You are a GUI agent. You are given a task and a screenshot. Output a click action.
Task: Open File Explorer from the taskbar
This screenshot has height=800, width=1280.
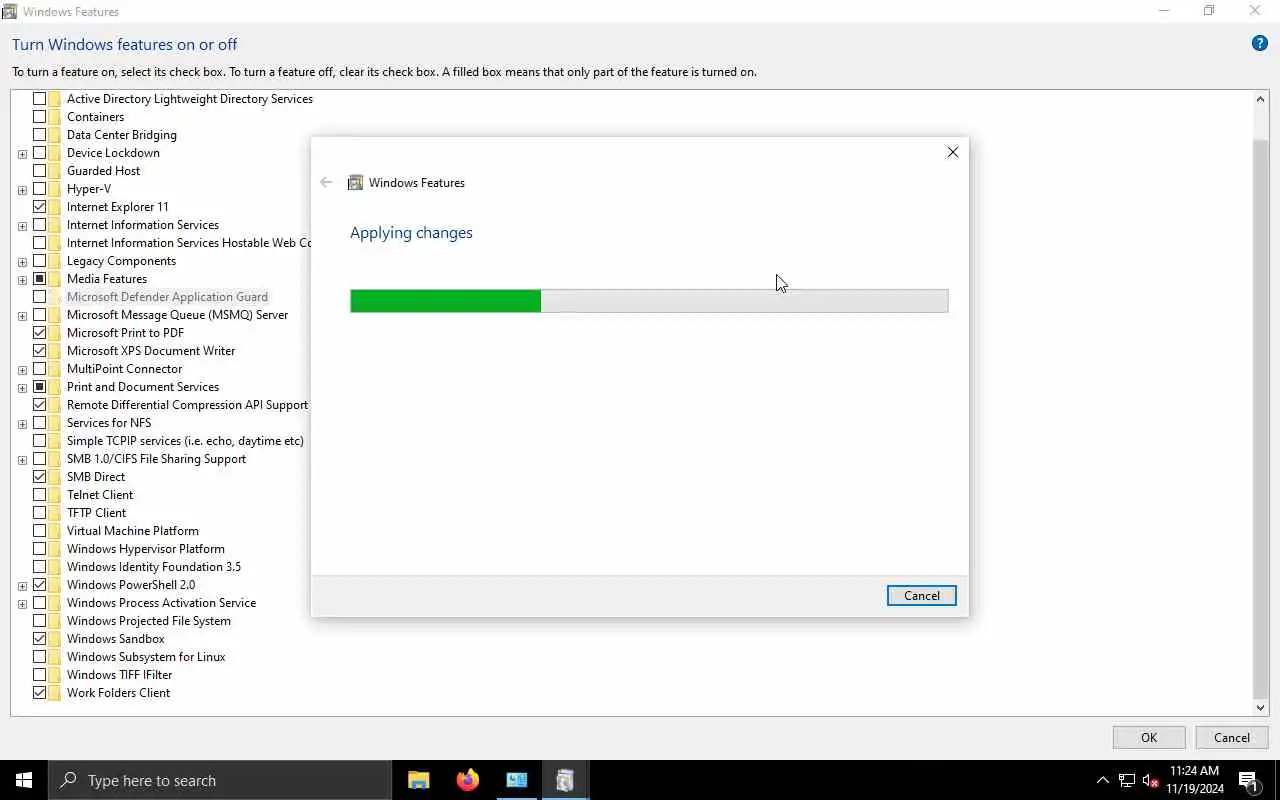(419, 780)
